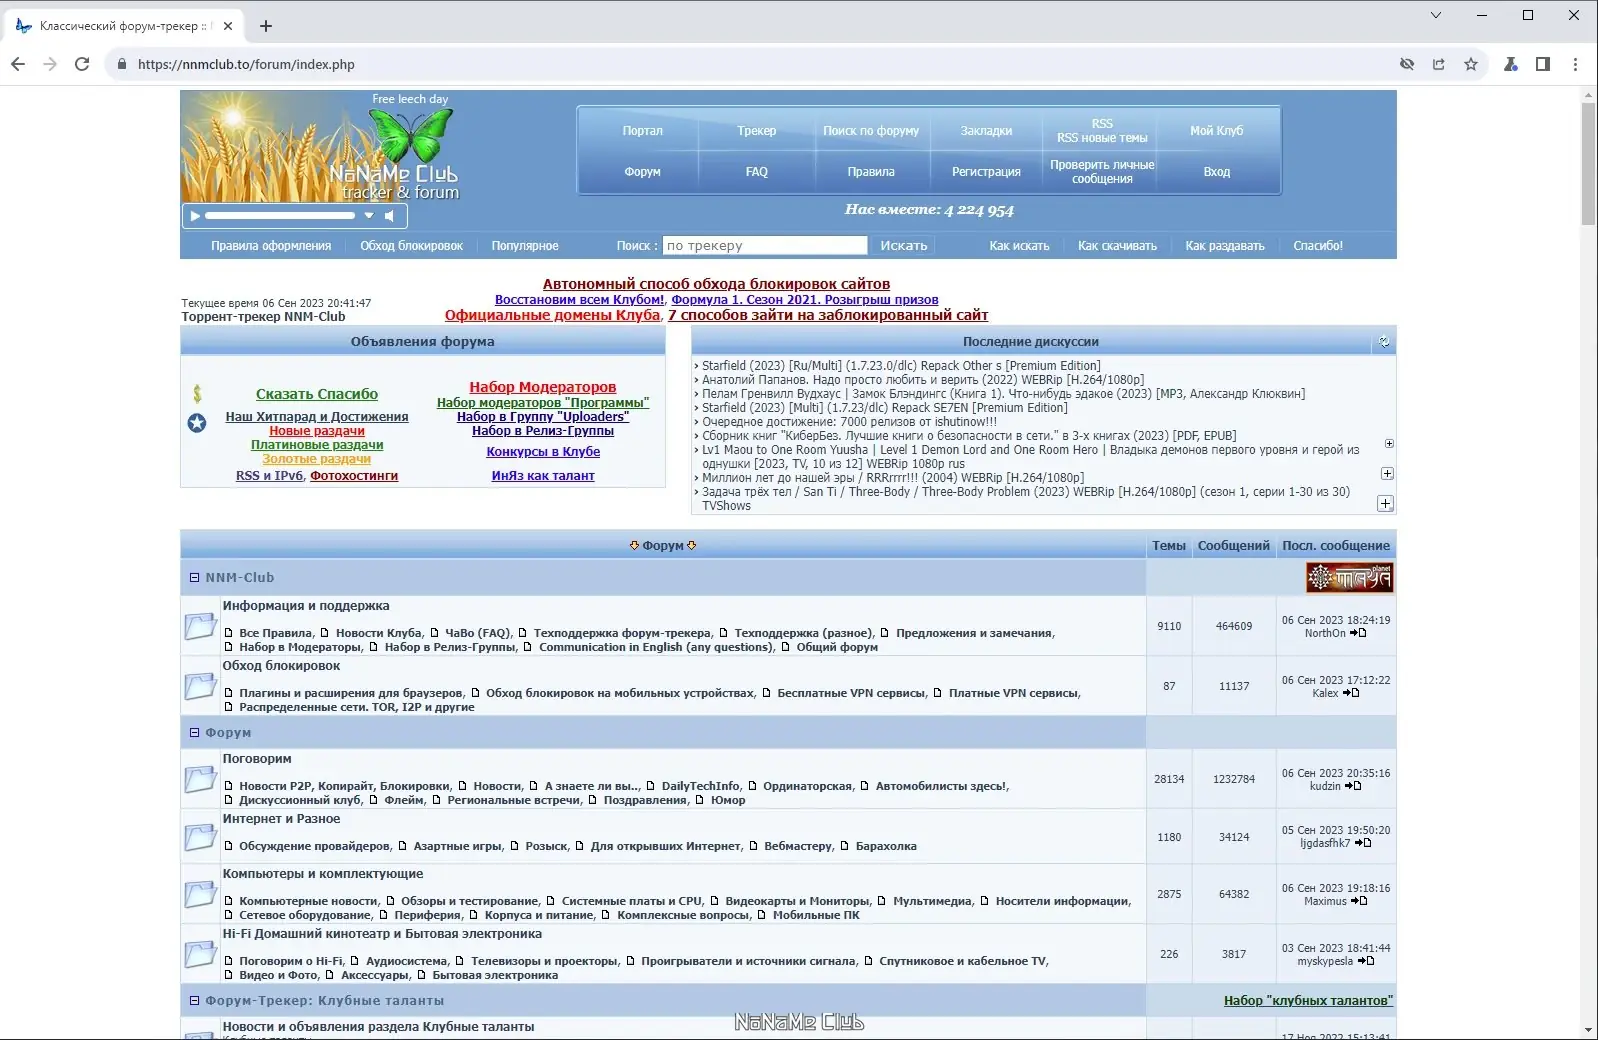Open the Трекер menu item
1598x1040 pixels.
757,131
